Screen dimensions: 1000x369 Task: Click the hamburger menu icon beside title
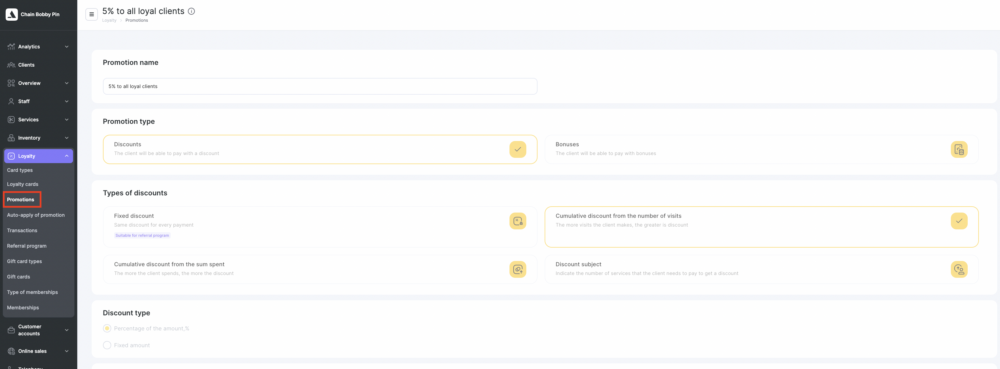click(x=91, y=14)
